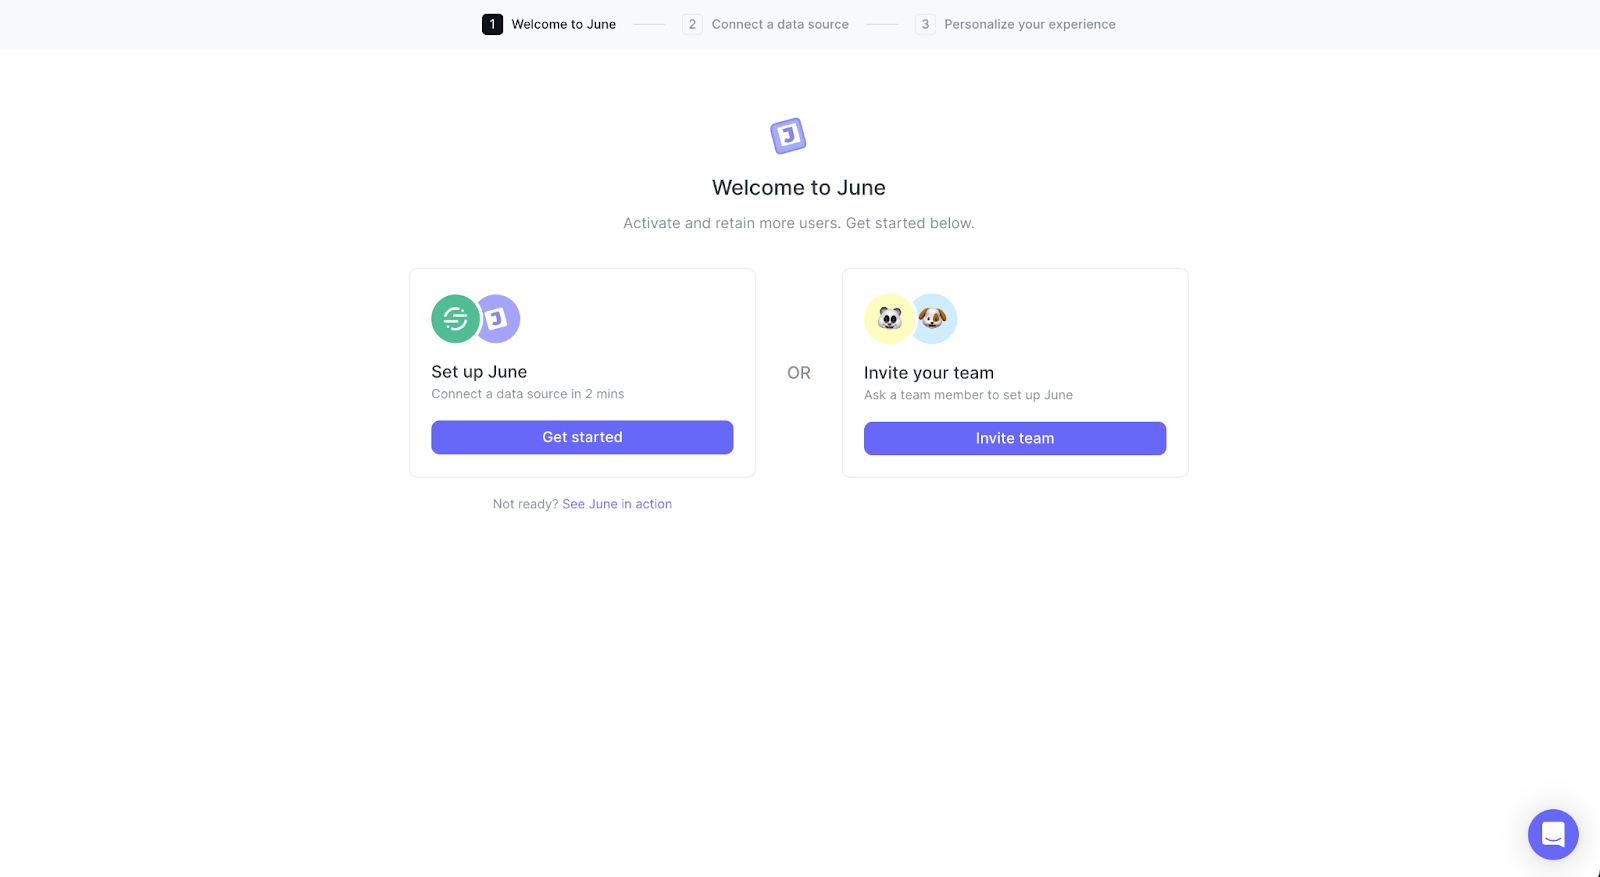This screenshot has height=877, width=1600.
Task: Click the Invite your team card title
Action: 929,373
